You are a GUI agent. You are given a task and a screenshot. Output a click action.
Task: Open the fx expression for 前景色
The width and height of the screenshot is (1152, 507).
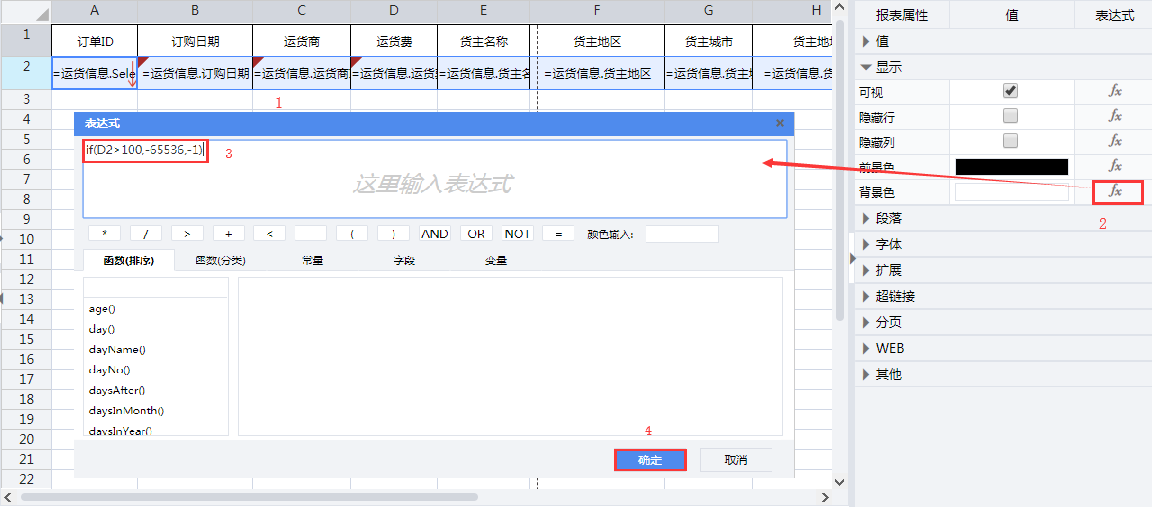[1115, 166]
